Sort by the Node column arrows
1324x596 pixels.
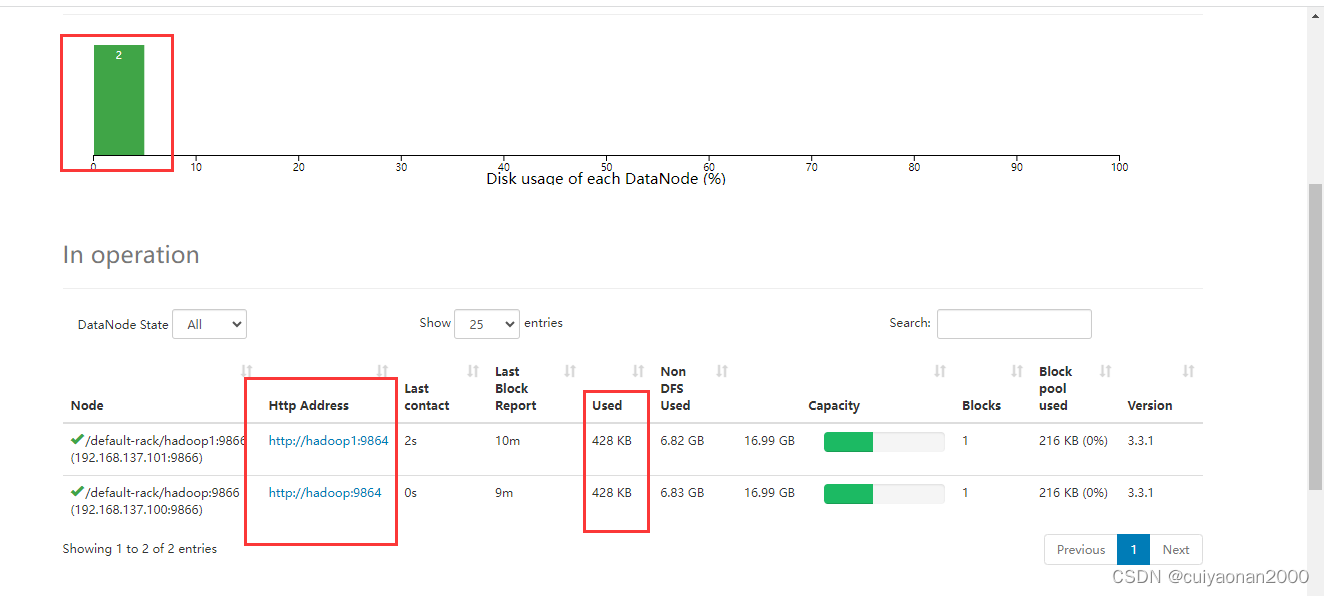pos(247,371)
